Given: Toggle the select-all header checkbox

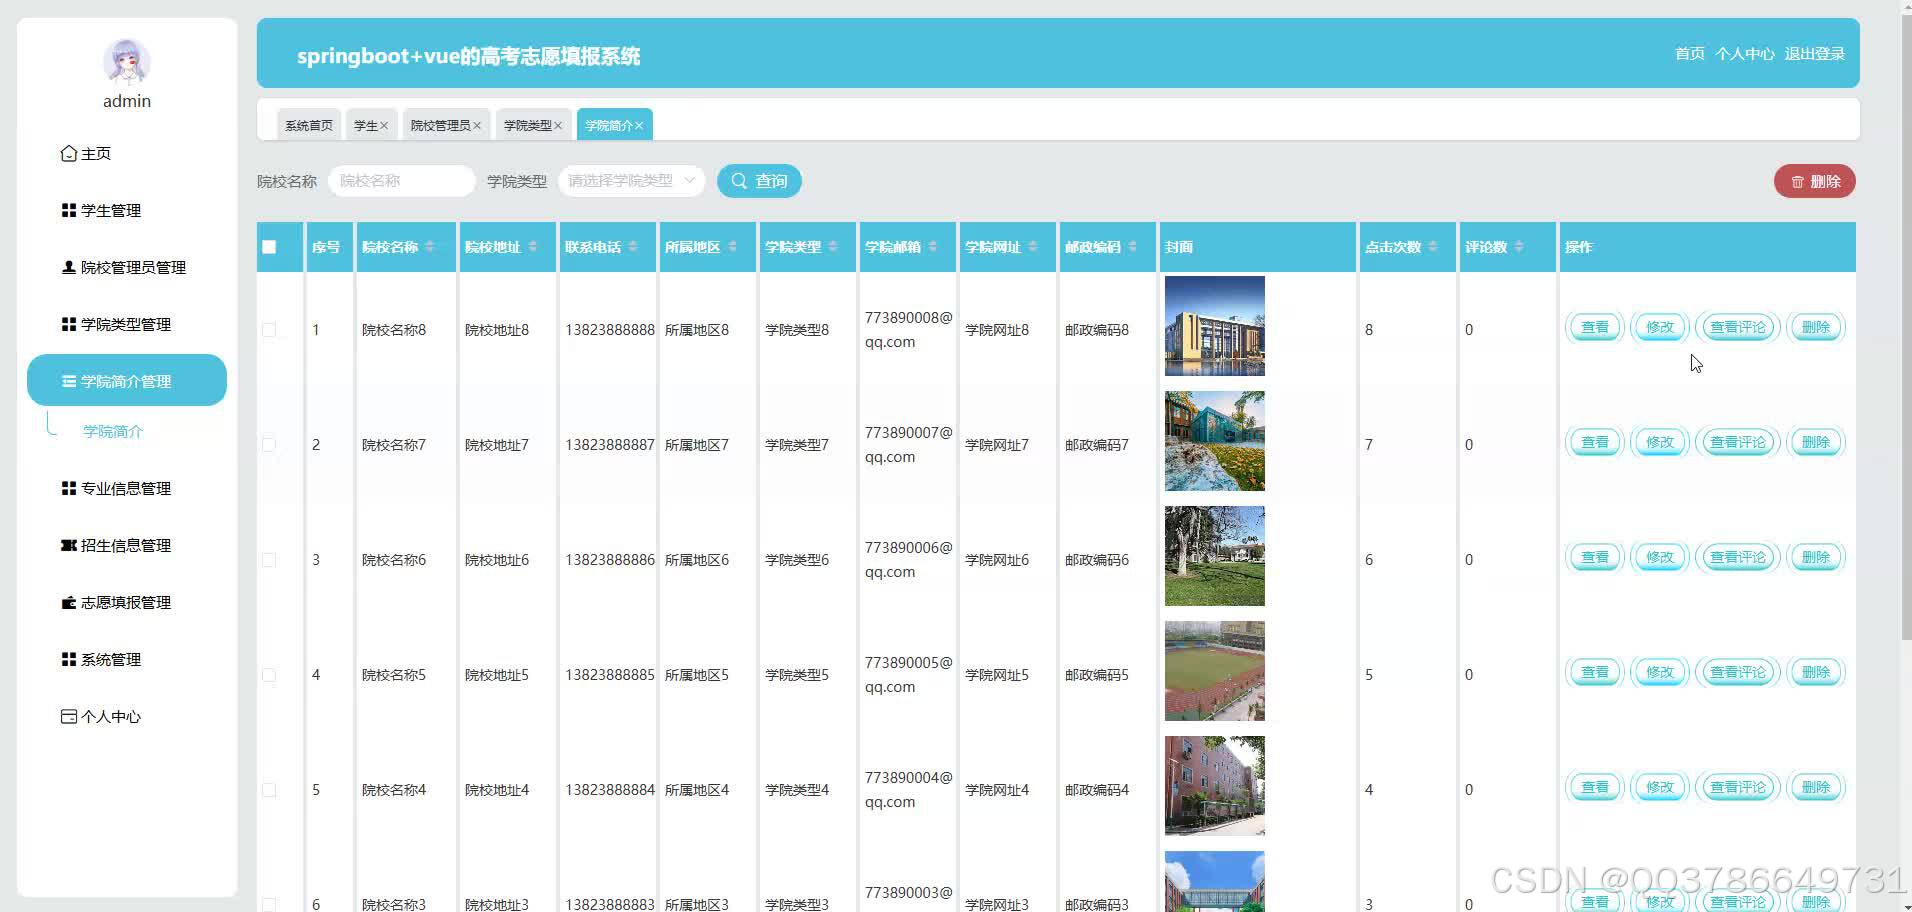Looking at the screenshot, I should point(269,247).
